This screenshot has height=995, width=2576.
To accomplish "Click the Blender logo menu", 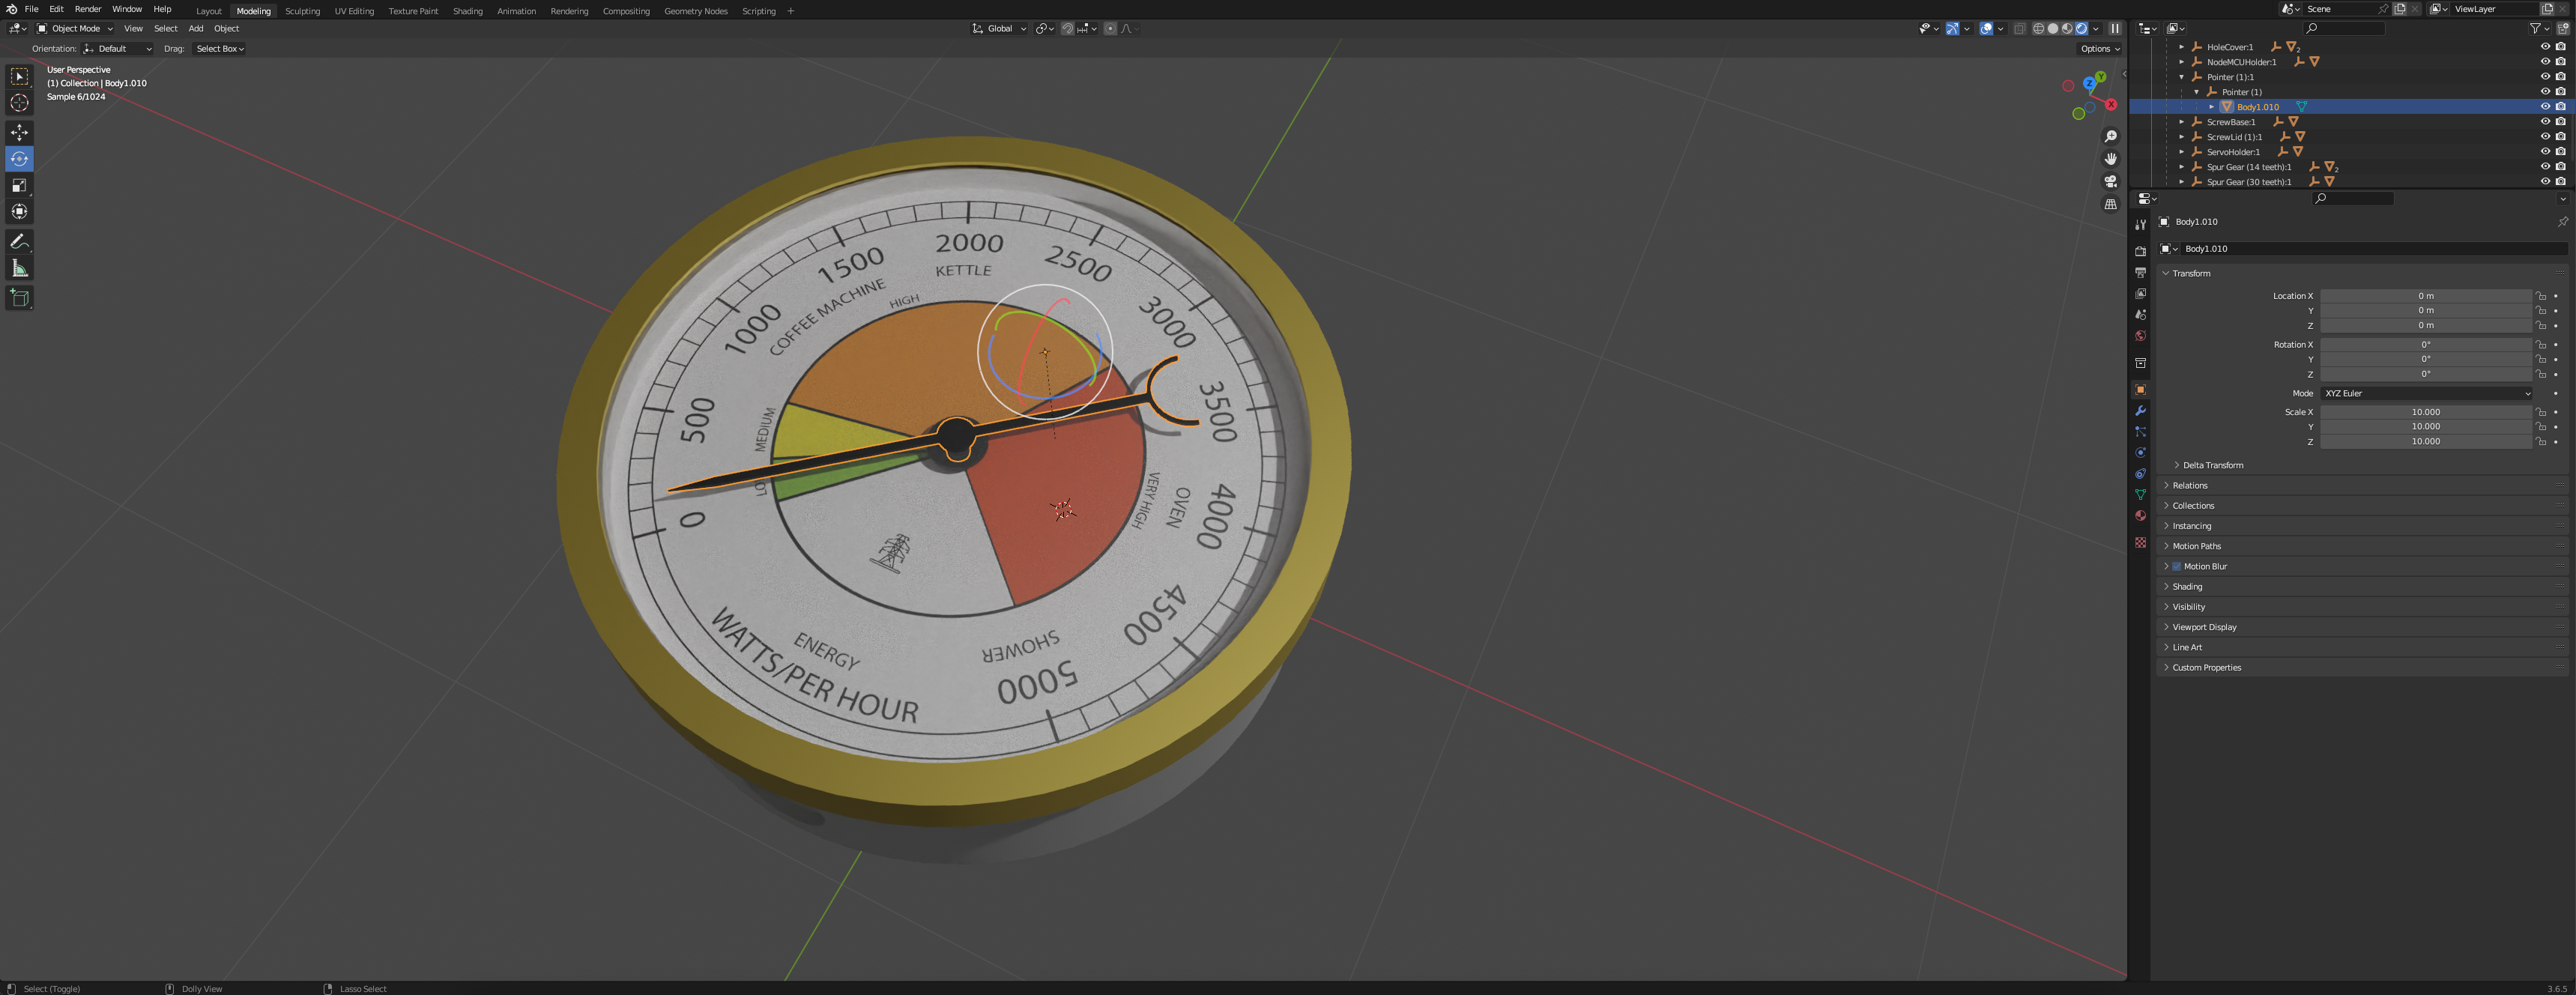I will point(11,9).
